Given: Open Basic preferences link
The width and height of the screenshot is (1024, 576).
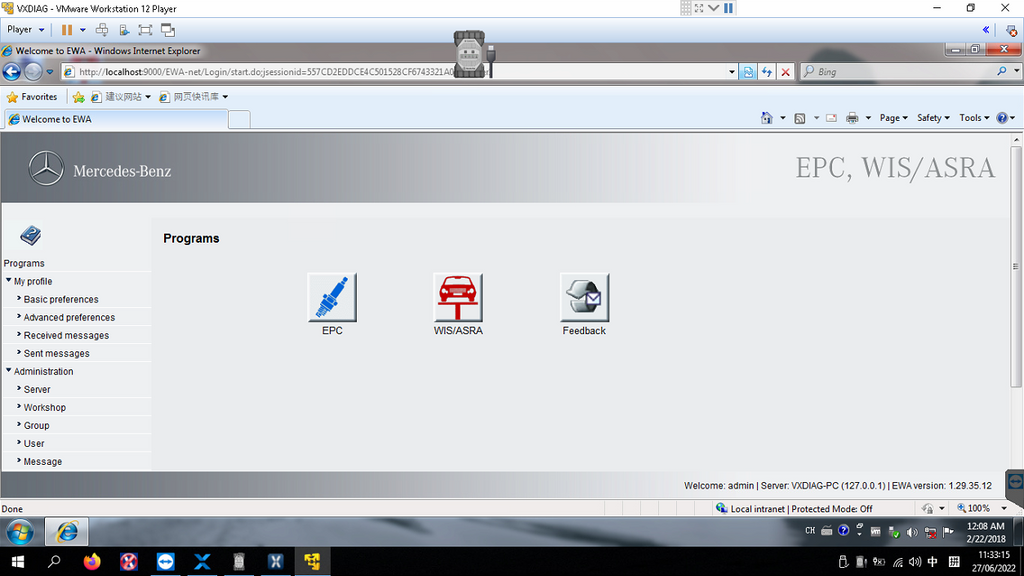Looking at the screenshot, I should click(61, 299).
